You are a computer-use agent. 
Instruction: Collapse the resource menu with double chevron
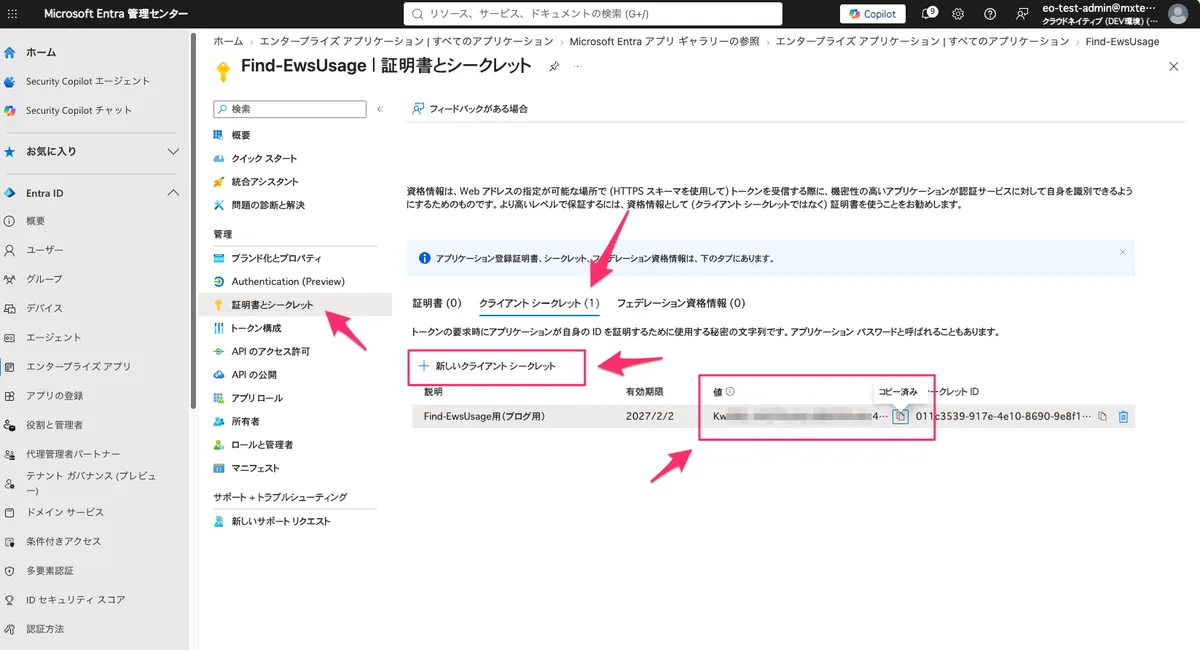380,109
